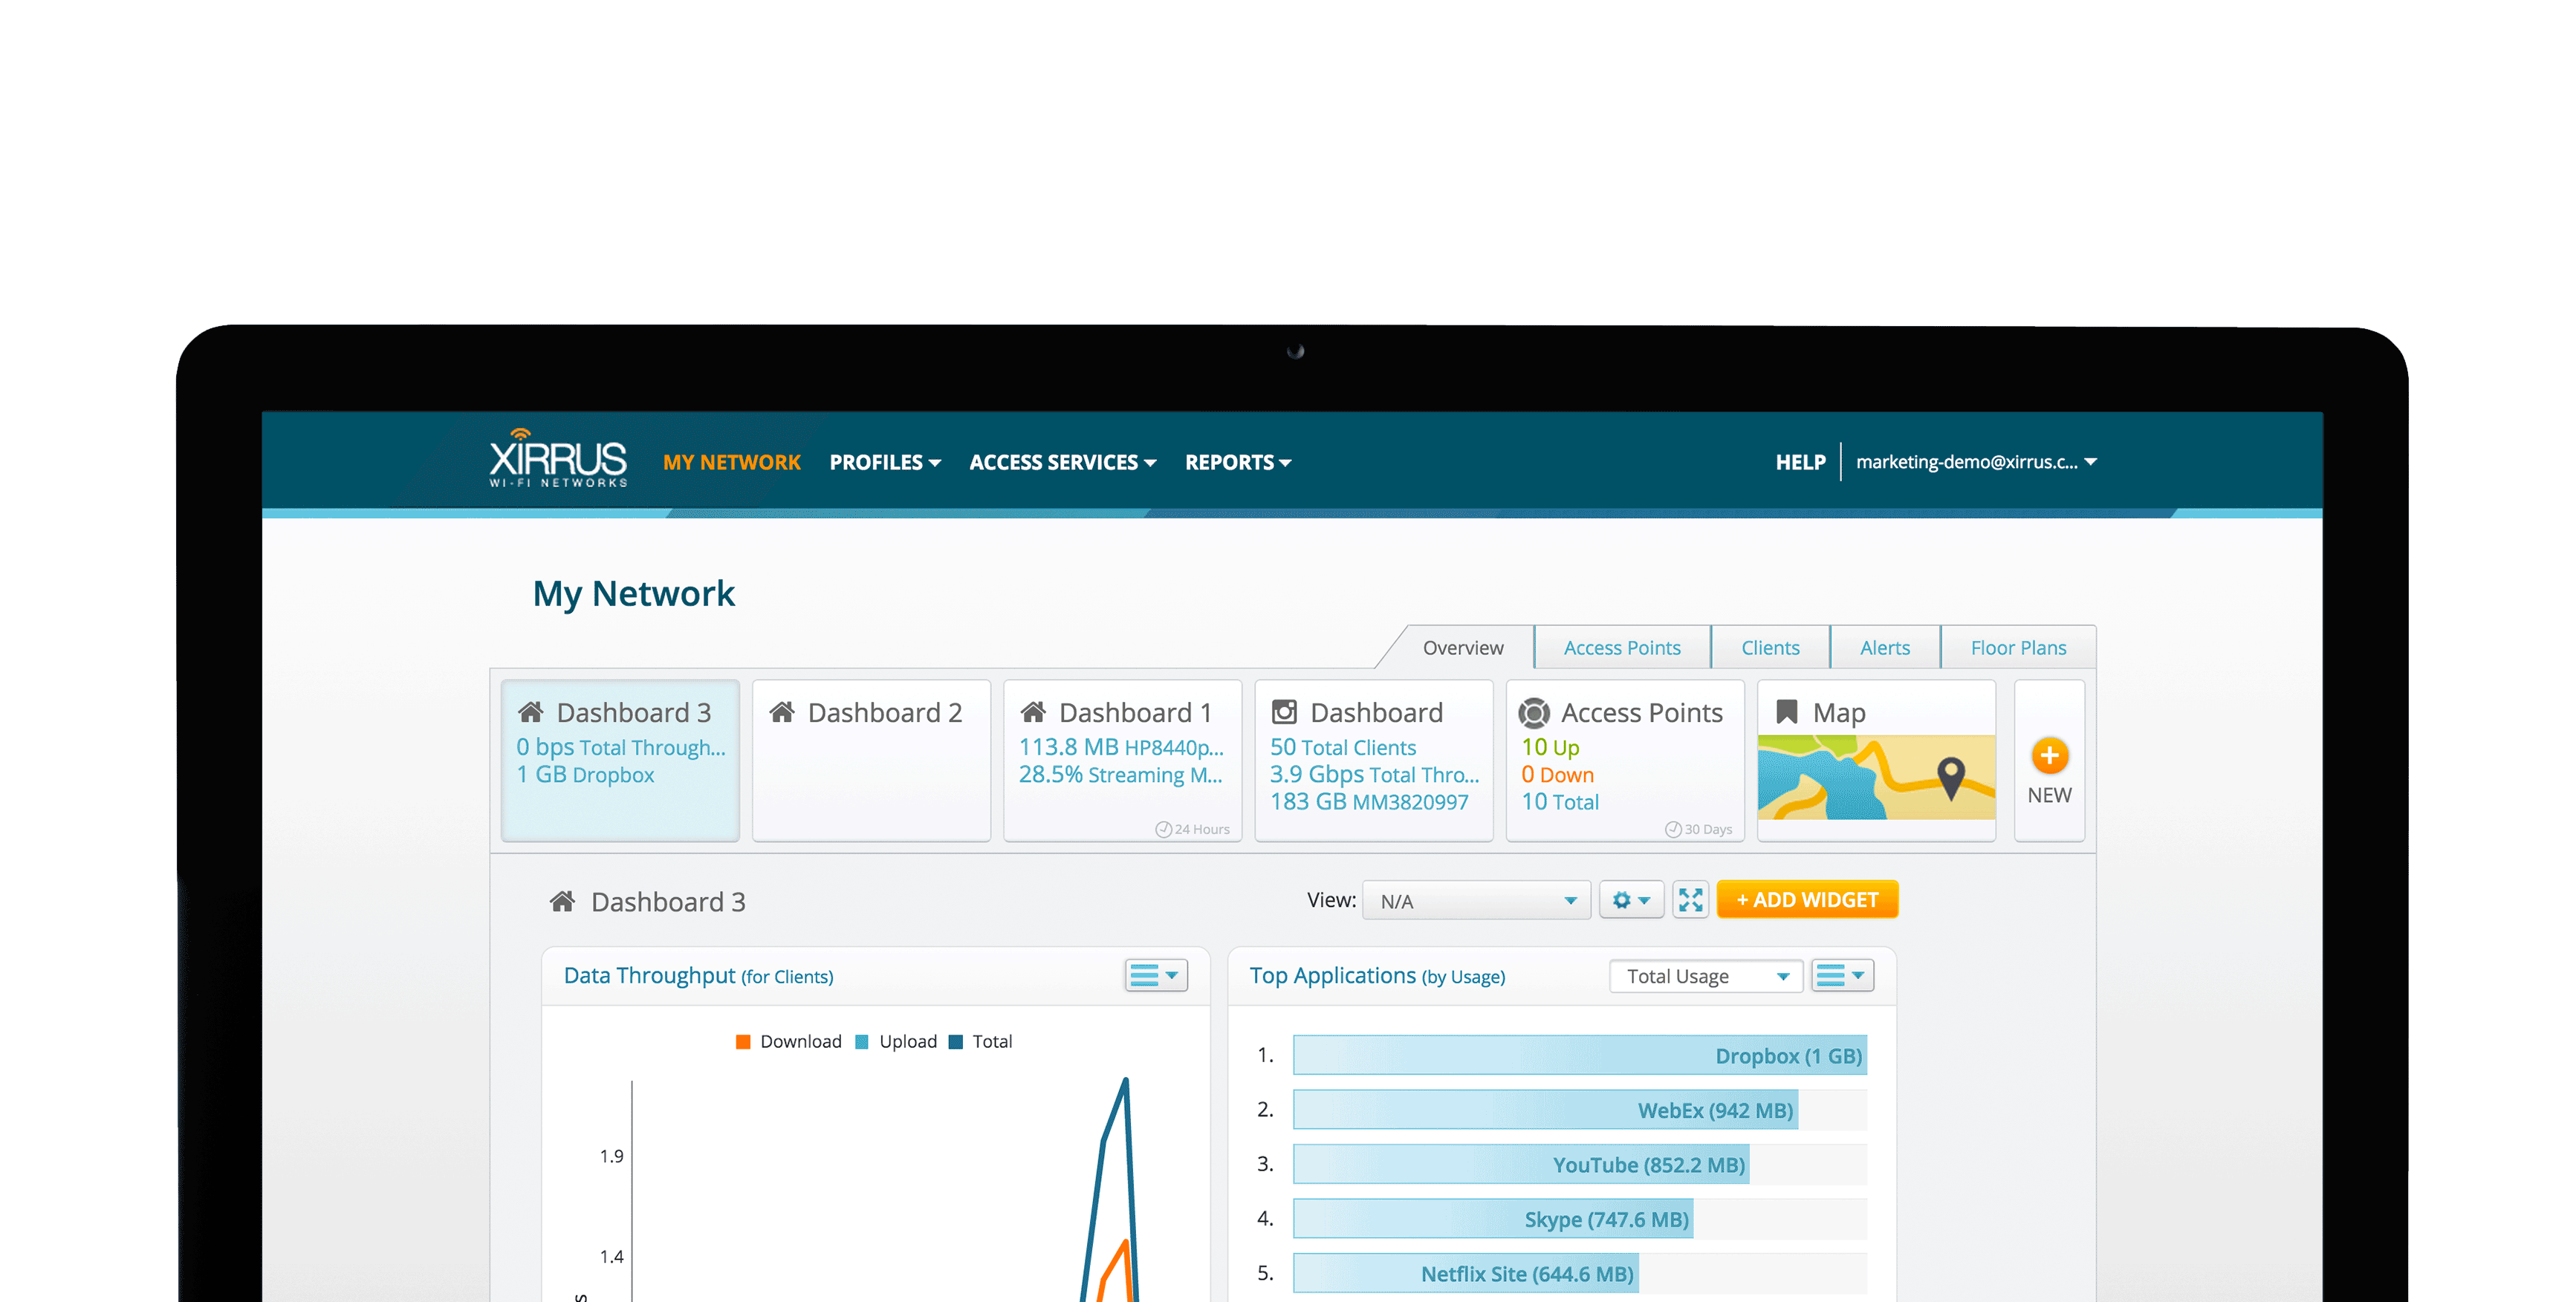Click '10 Total' text
Screen dimensions: 2576x1302
1560,802
